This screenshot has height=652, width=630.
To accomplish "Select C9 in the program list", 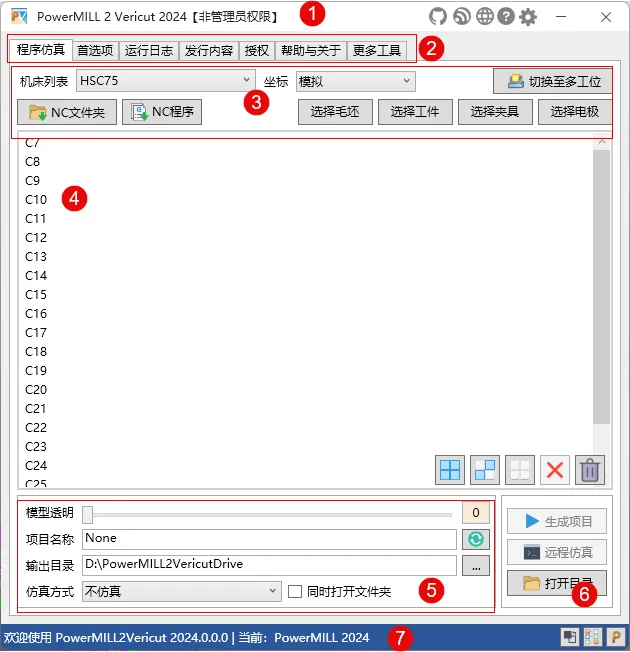I will [x=32, y=180].
